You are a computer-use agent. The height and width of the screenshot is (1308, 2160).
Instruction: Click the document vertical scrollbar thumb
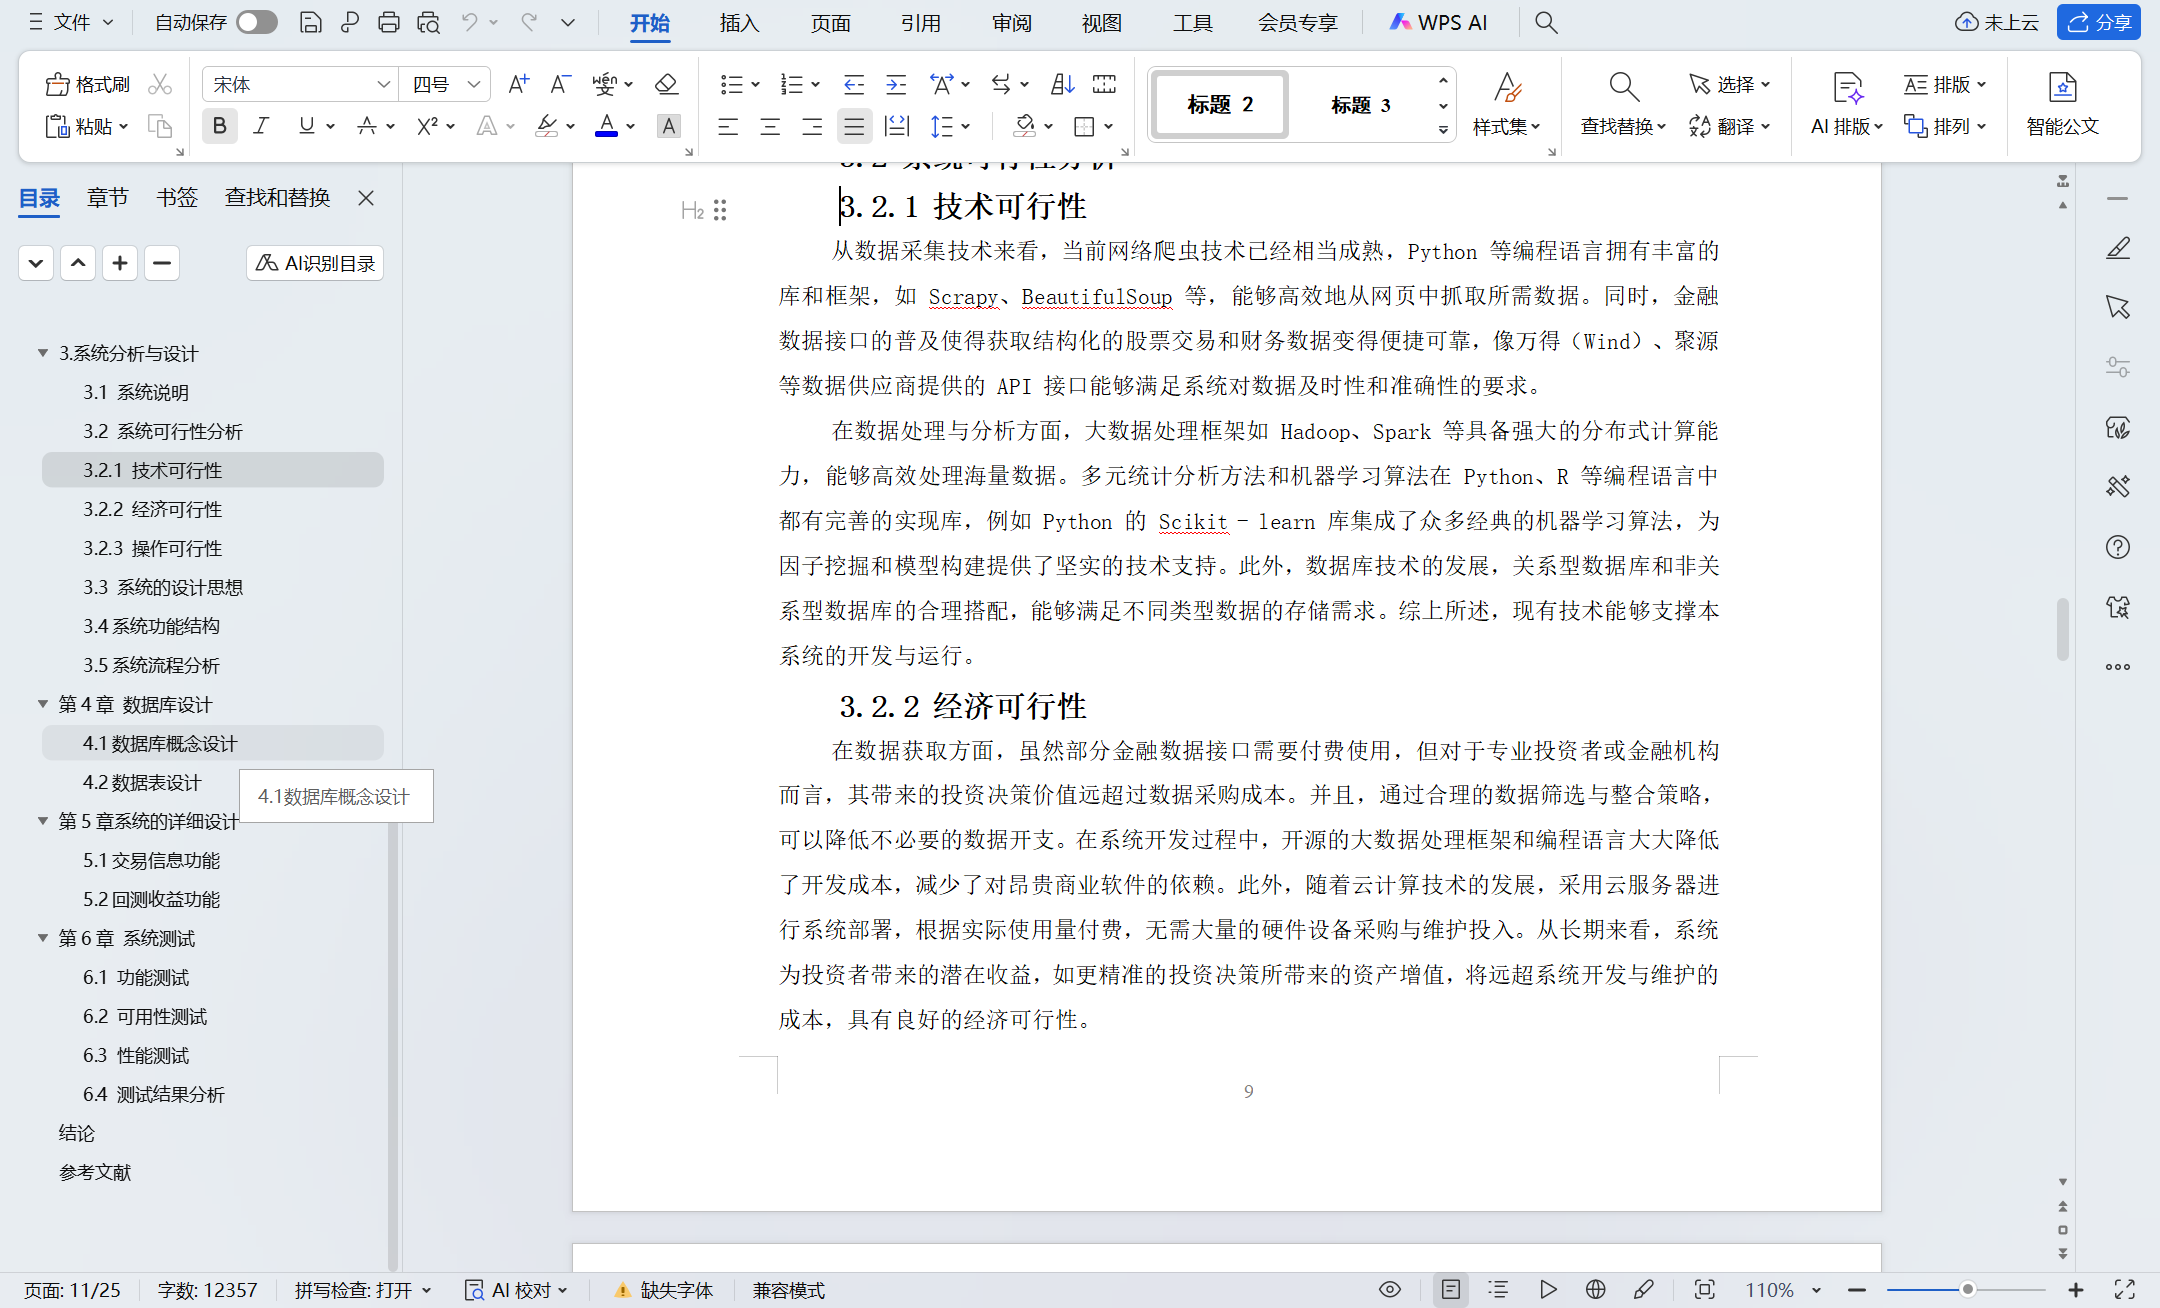2062,629
